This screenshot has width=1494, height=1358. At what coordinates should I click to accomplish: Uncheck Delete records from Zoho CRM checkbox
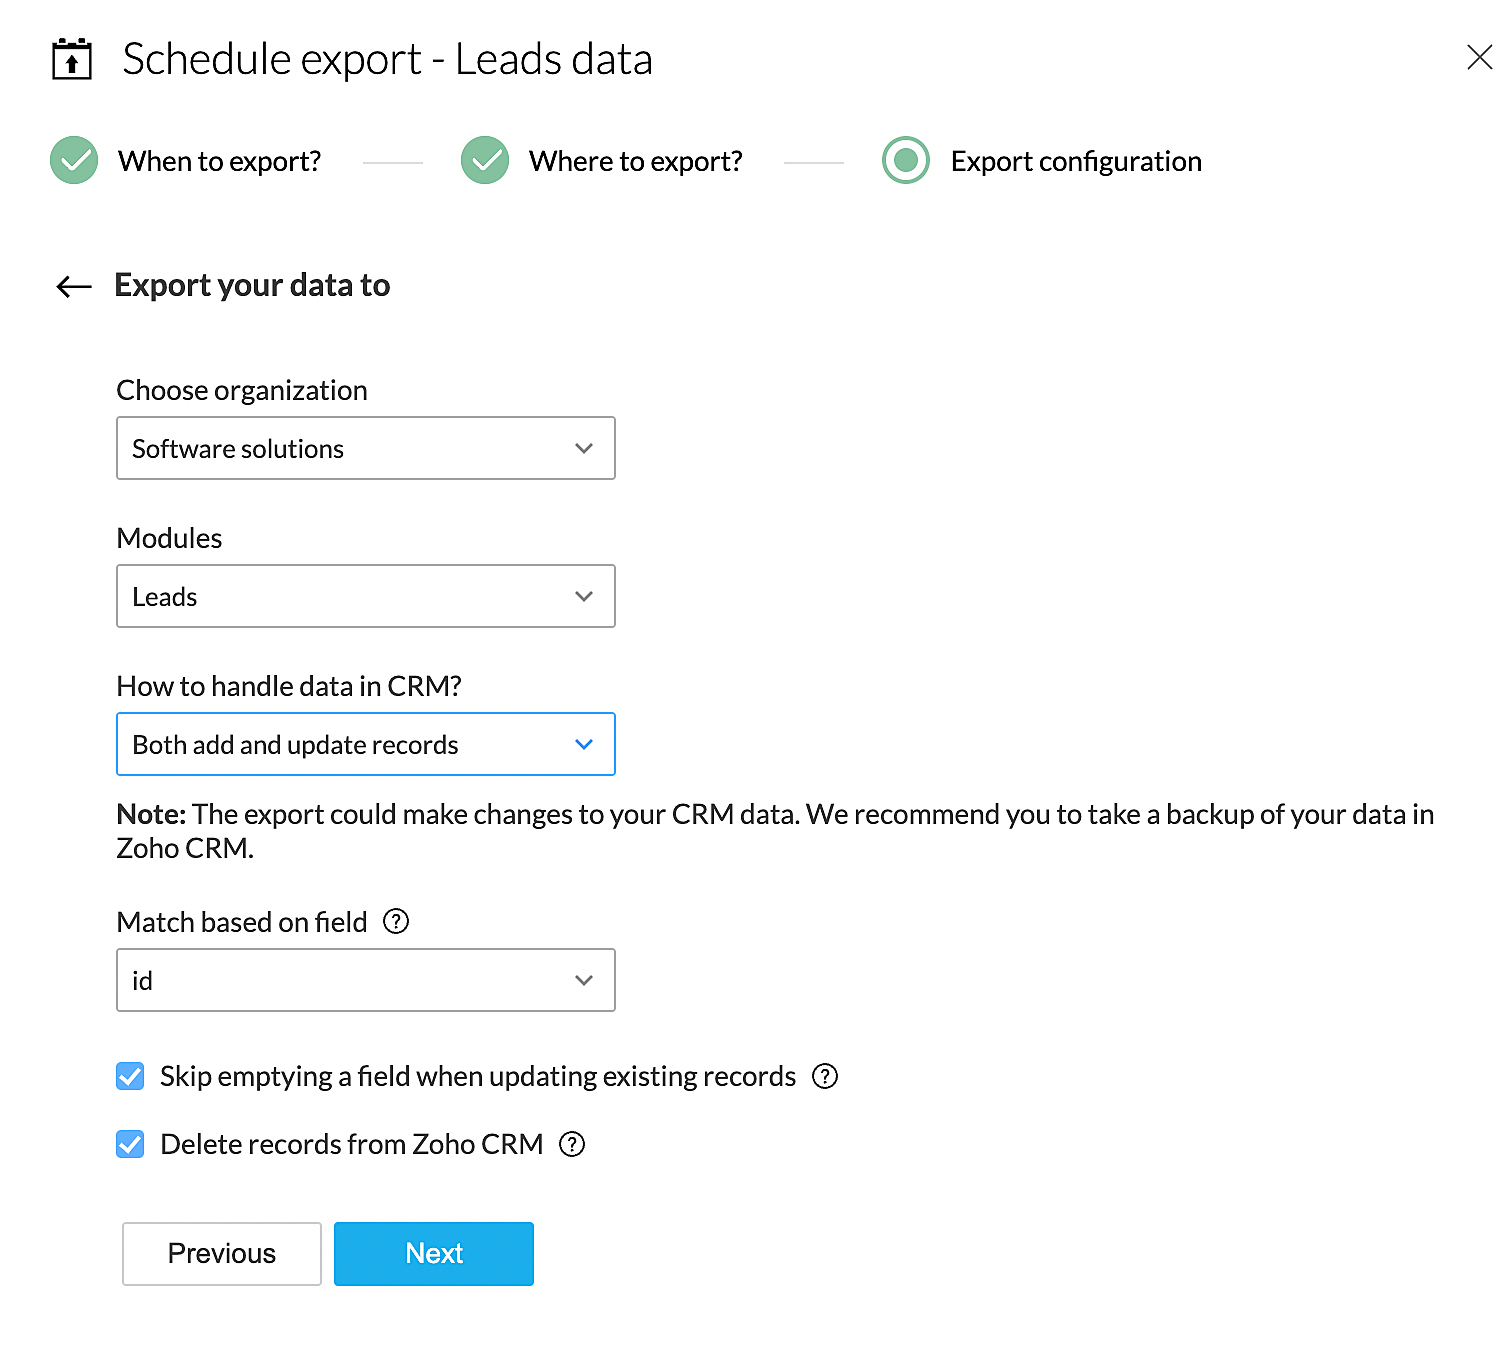130,1144
